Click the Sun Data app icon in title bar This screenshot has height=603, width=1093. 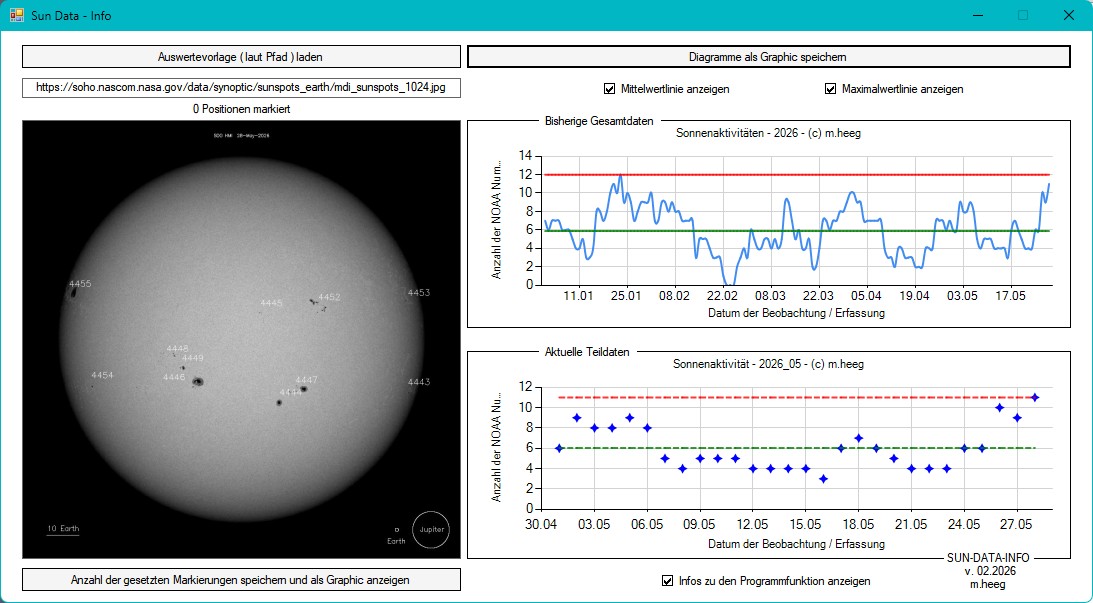16,15
